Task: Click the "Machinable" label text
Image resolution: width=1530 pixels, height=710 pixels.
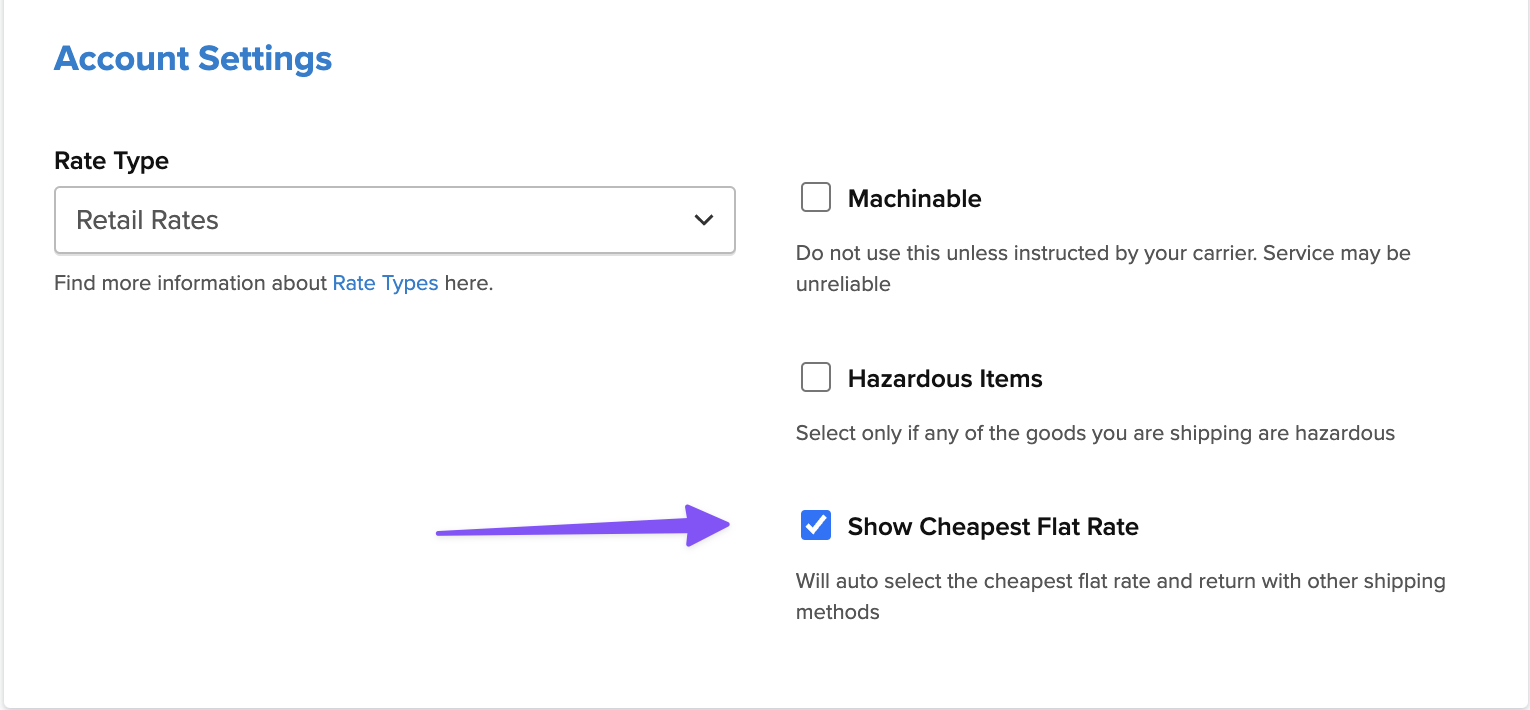Action: pos(914,199)
